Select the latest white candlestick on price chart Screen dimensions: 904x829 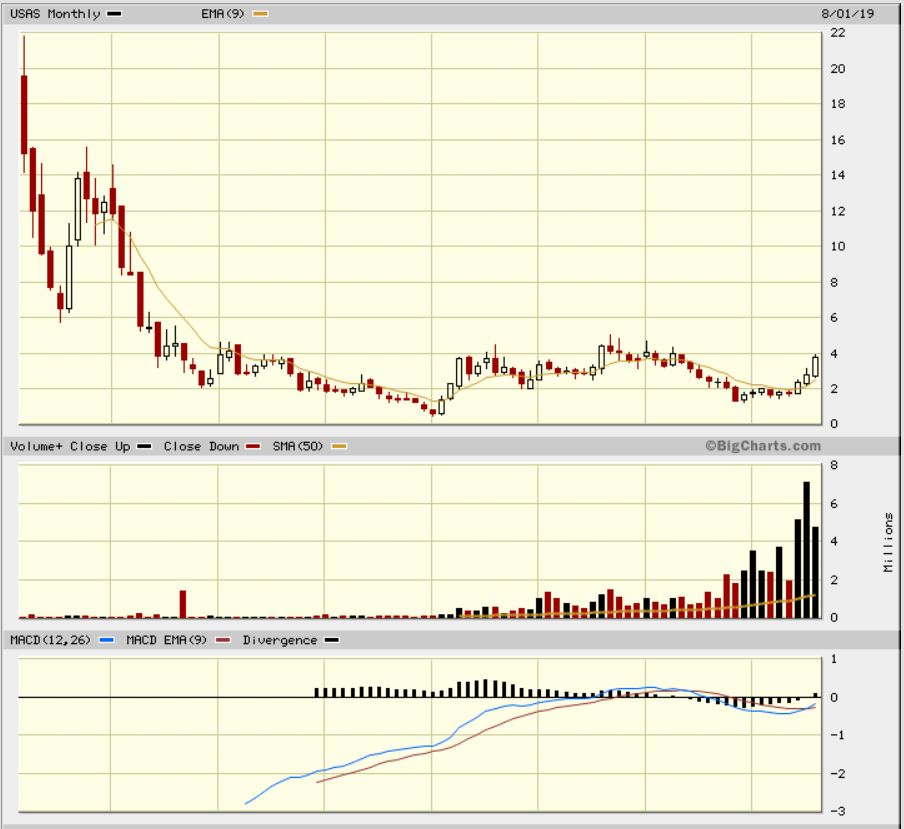point(816,366)
